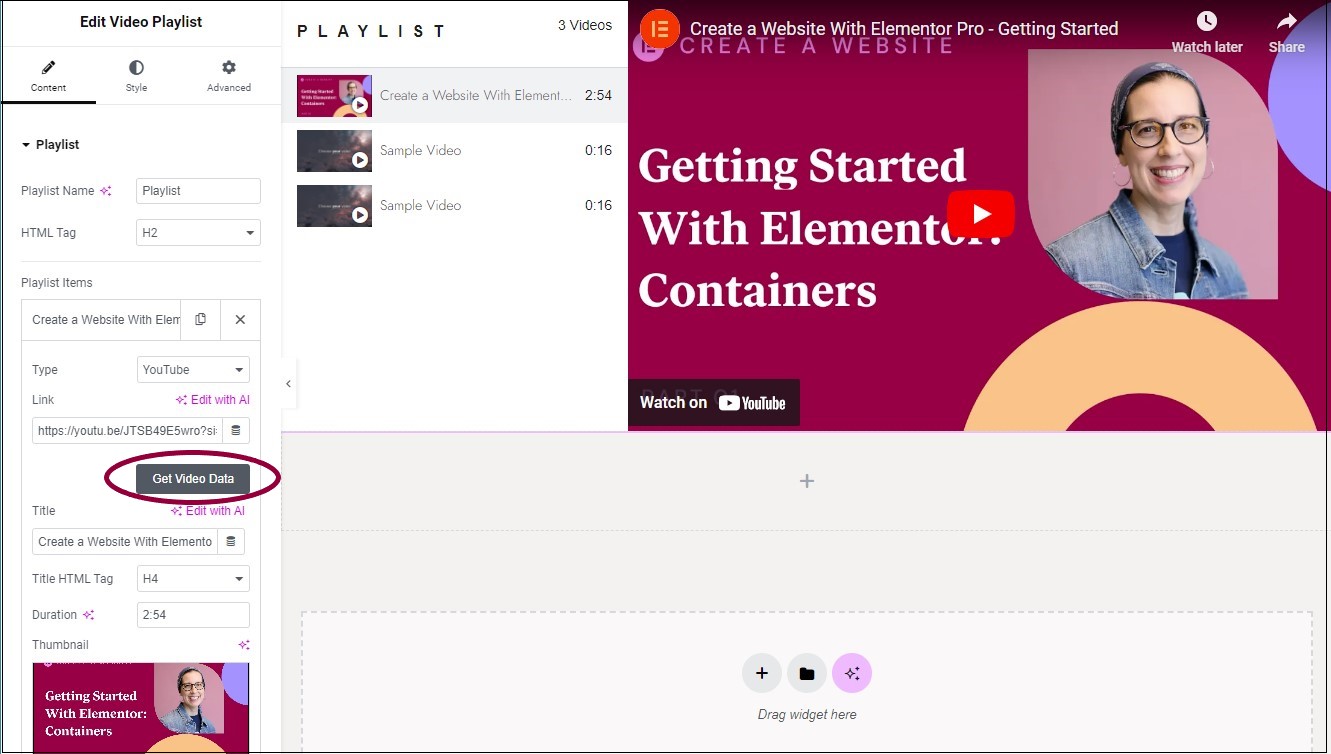Click Edit with AI next to Title

tap(208, 511)
